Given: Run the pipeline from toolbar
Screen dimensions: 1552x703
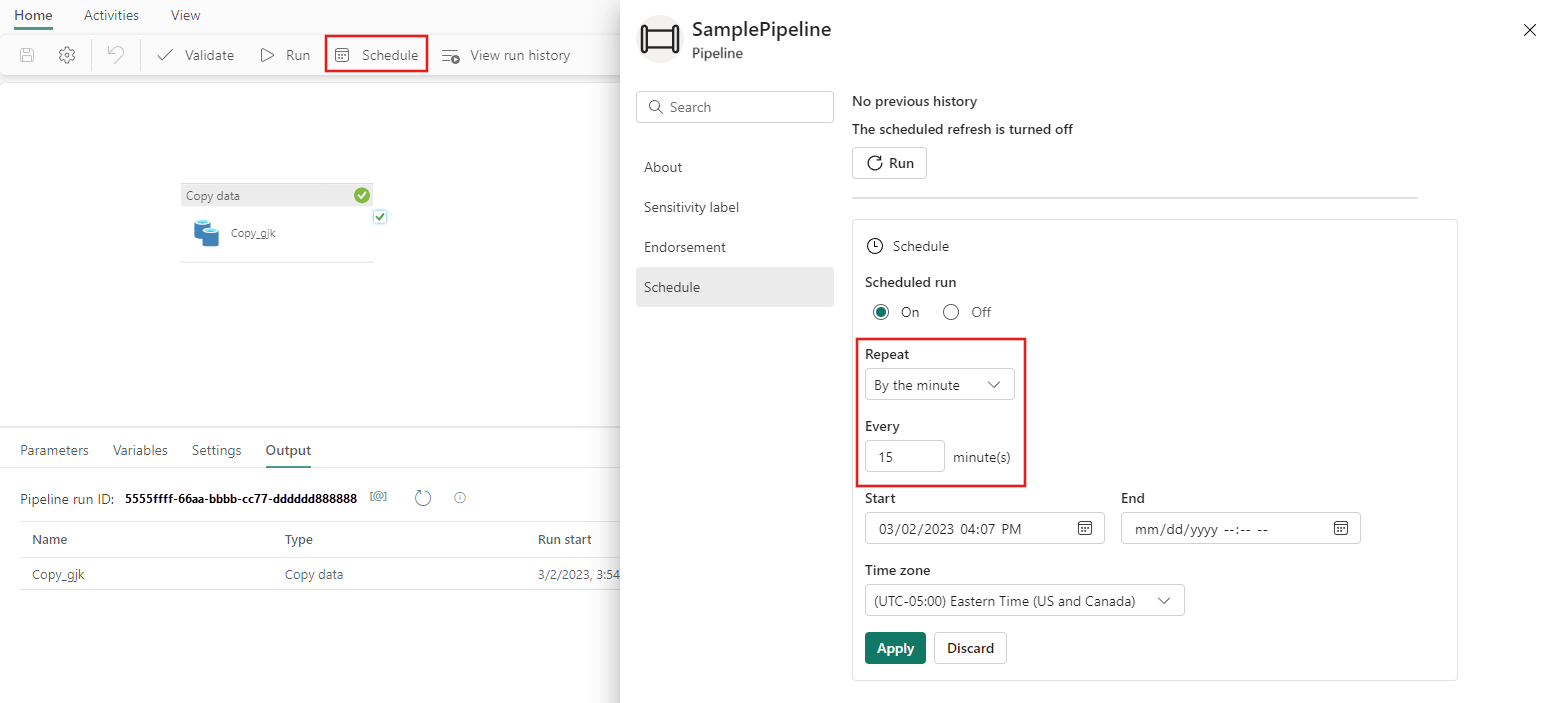Looking at the screenshot, I should (x=285, y=55).
